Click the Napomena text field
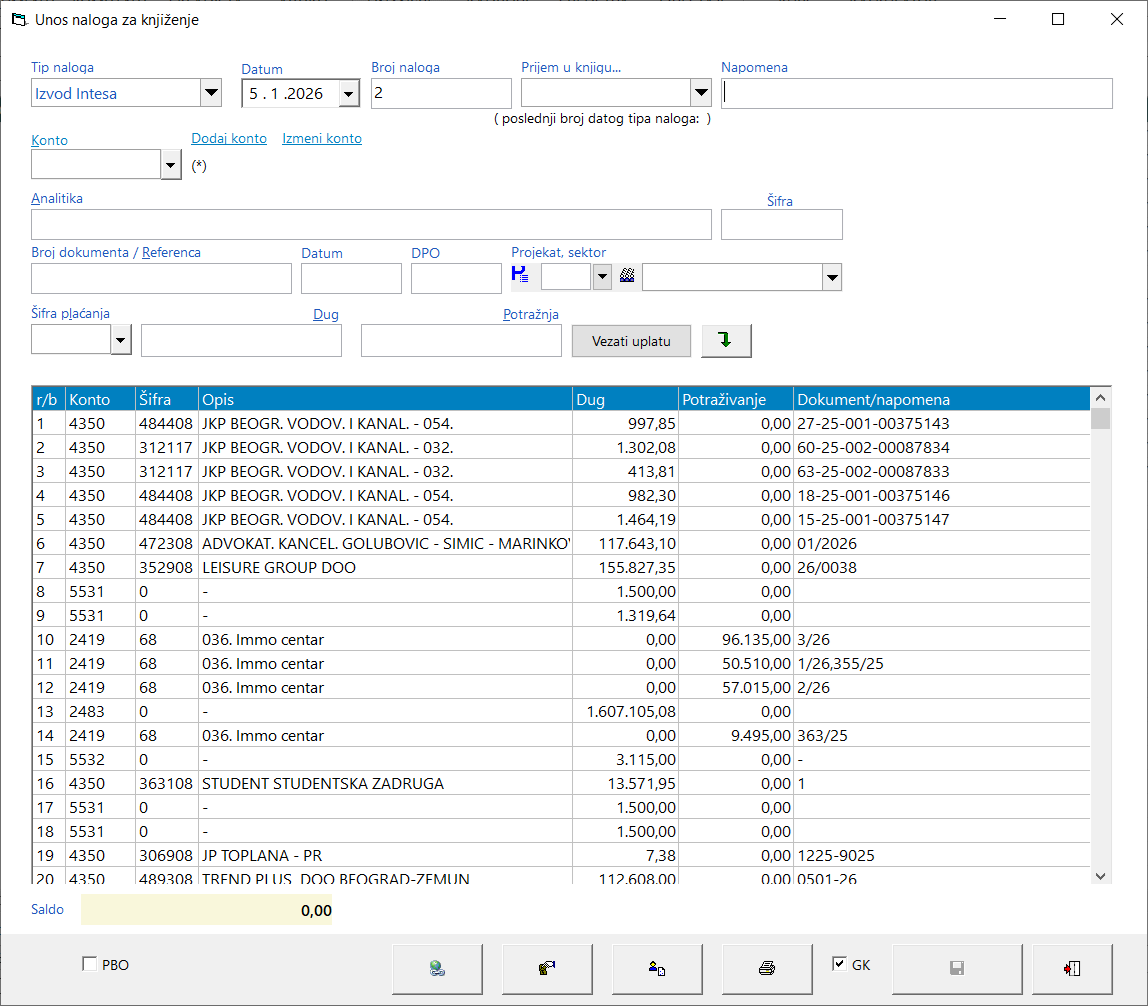Viewport: 1148px width, 1006px height. 917,94
